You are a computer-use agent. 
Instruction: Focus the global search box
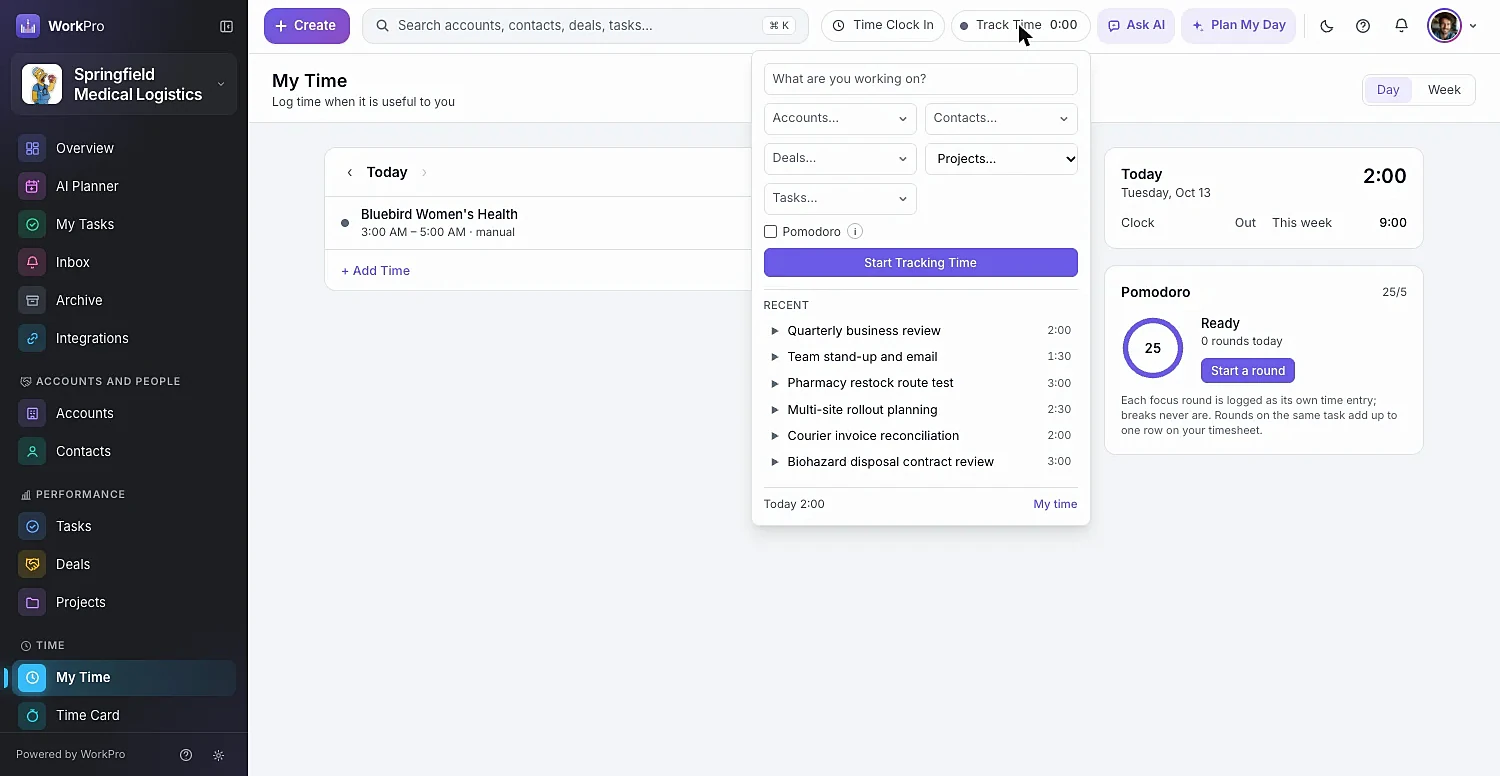tap(585, 26)
